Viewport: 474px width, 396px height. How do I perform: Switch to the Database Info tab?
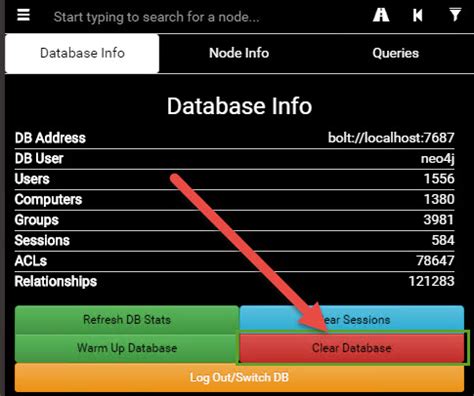pos(82,53)
